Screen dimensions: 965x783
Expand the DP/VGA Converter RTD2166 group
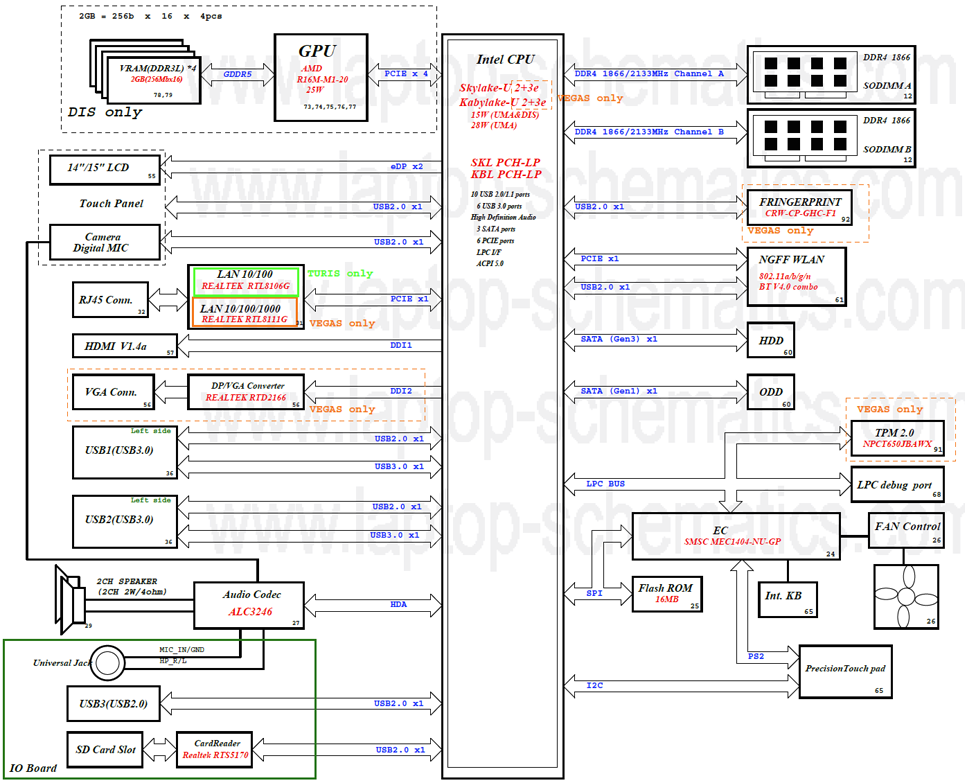246,391
